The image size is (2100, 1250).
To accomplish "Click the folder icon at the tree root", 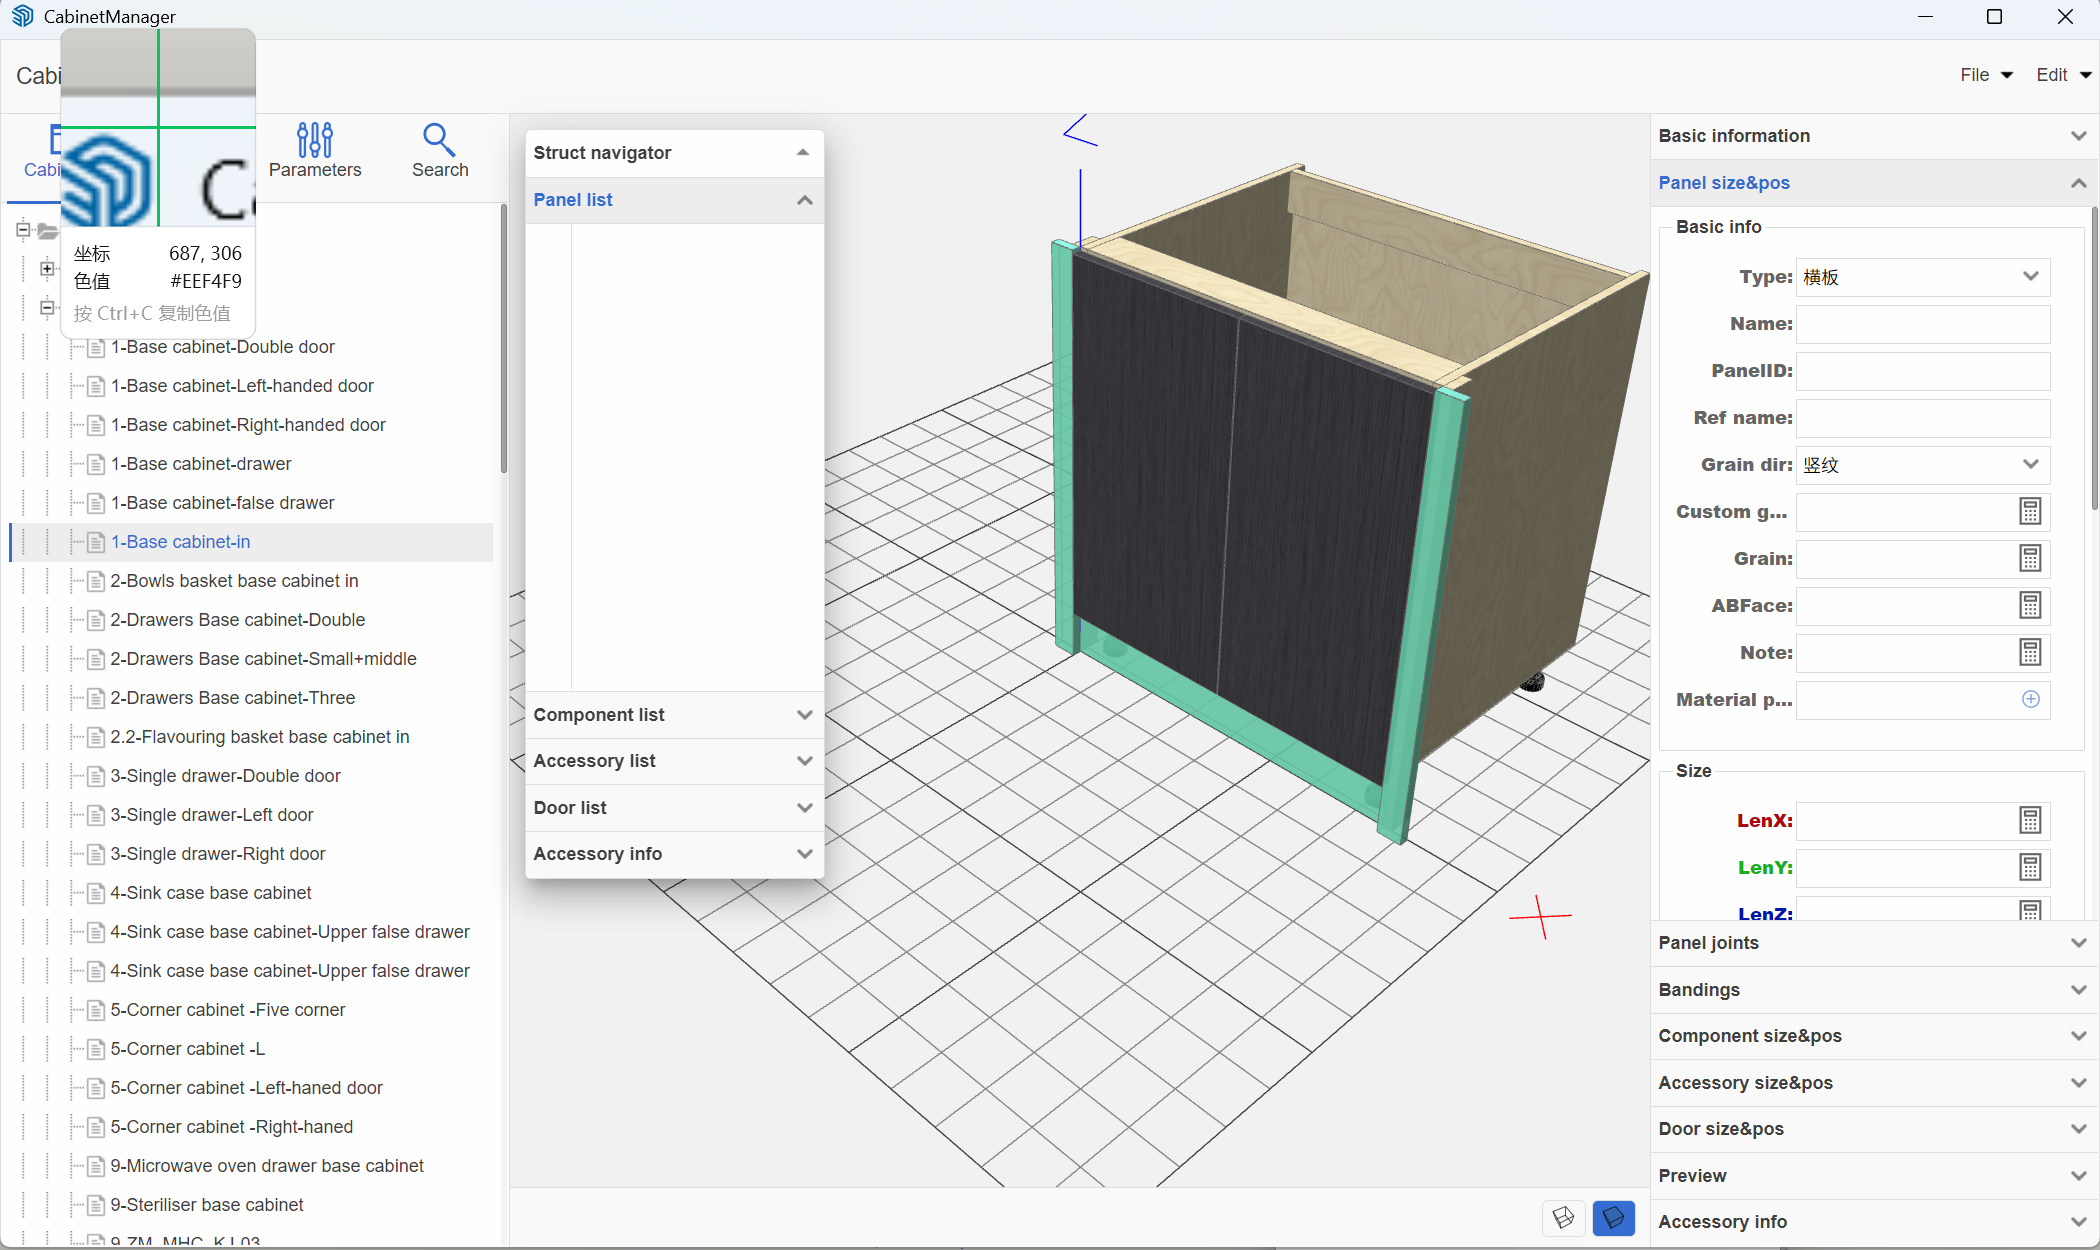I will tap(48, 231).
